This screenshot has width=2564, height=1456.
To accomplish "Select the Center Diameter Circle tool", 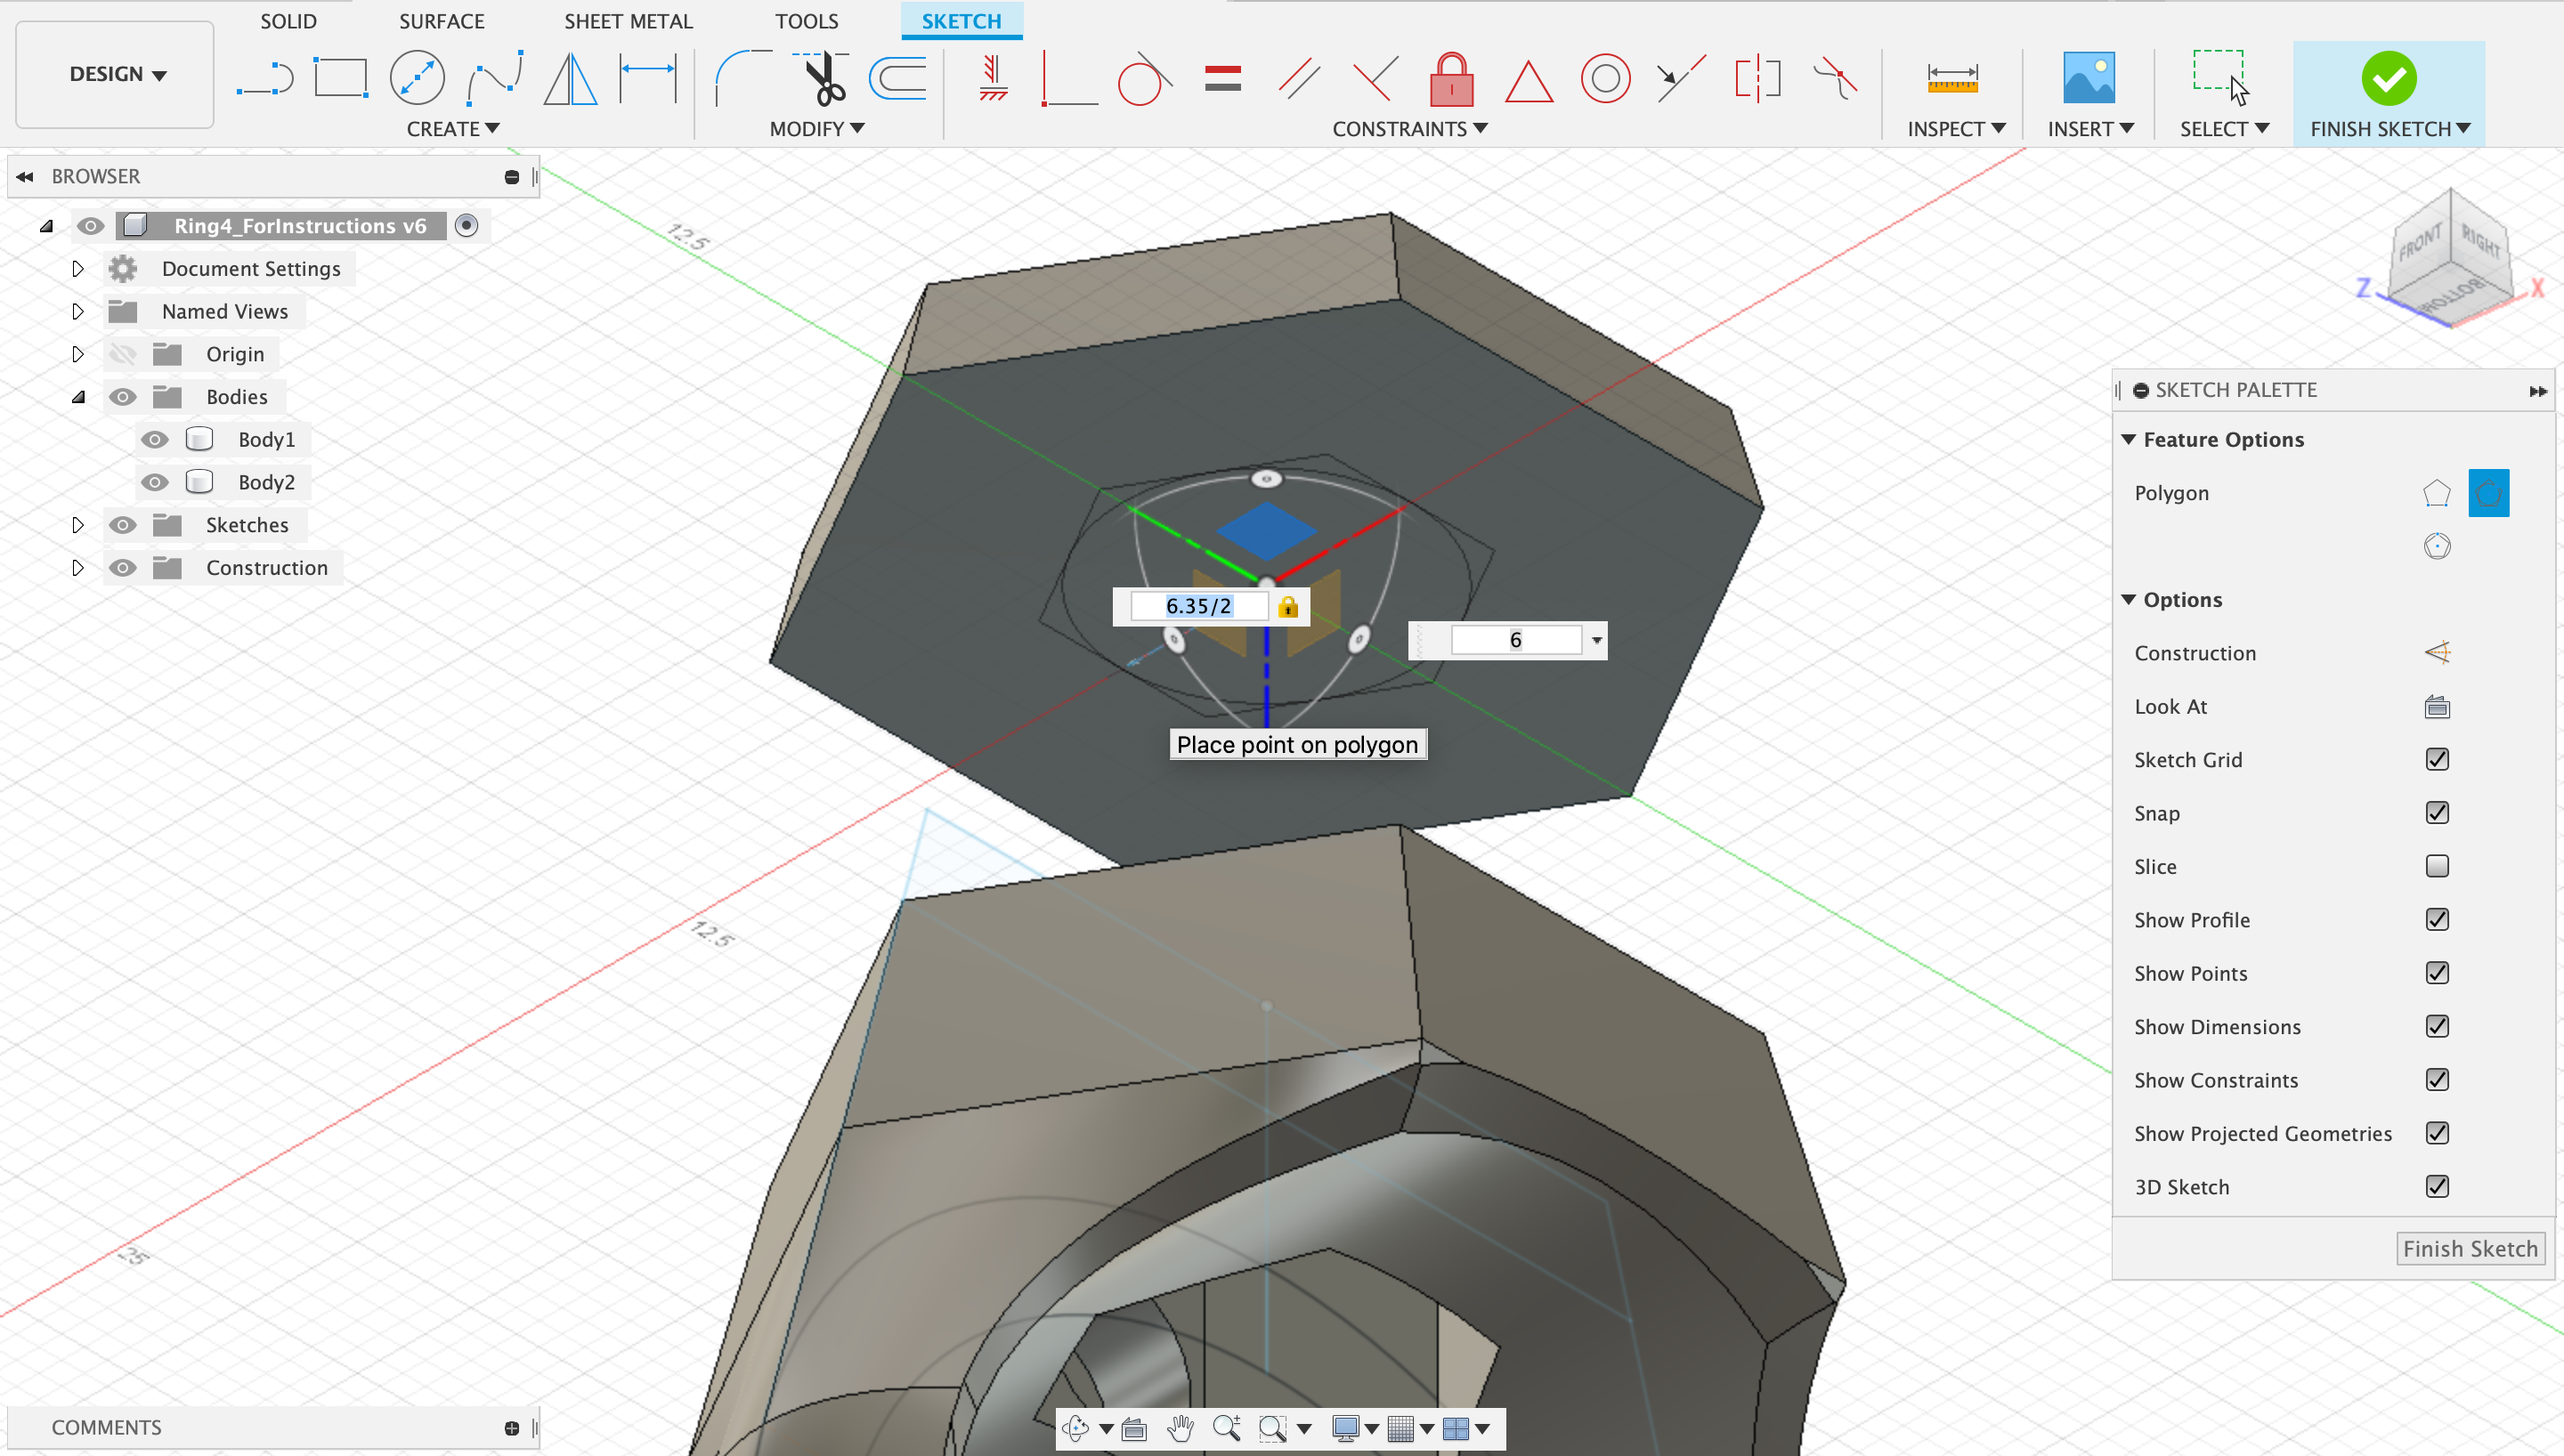I will tap(416, 78).
